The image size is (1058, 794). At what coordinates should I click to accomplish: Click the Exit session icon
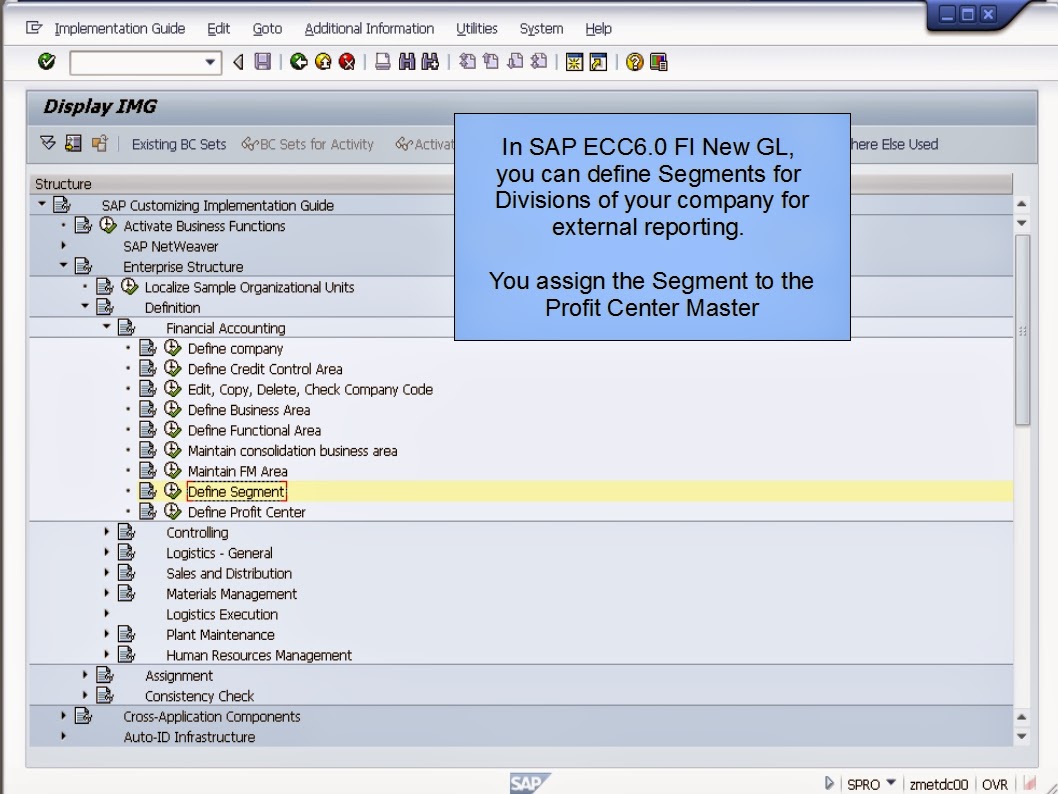325,62
